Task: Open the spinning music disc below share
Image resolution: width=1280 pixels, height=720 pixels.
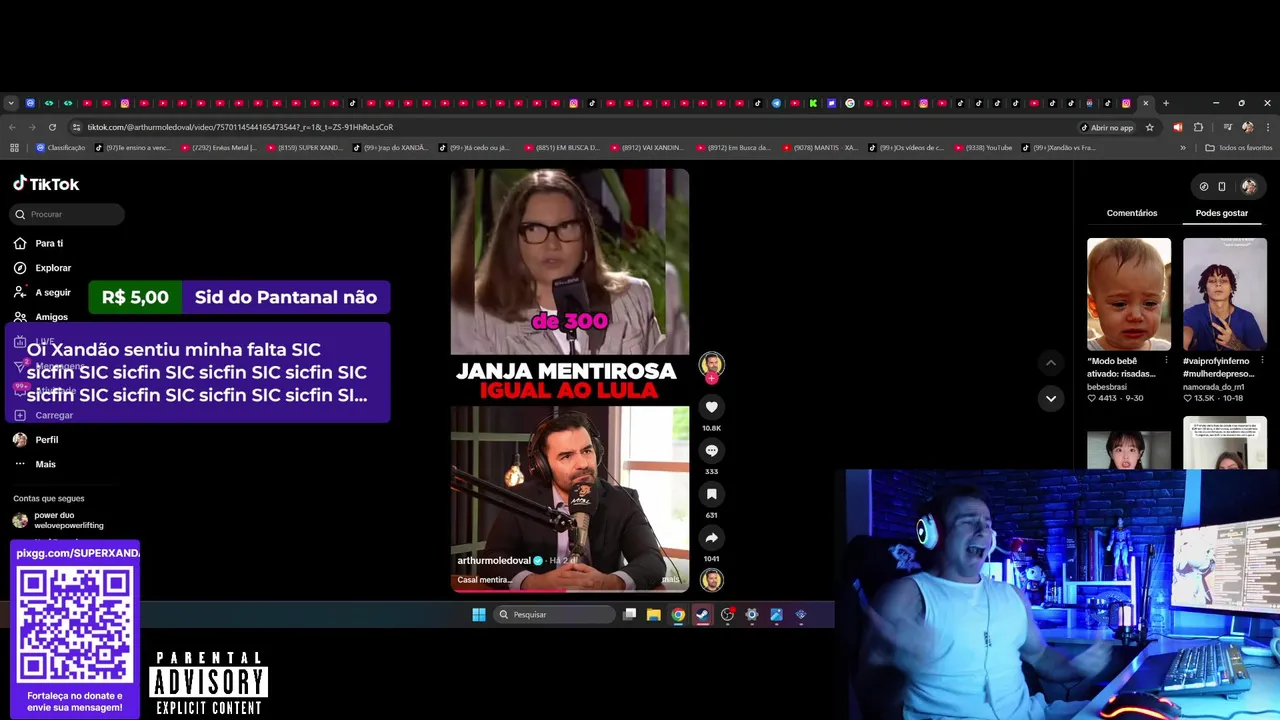Action: 711,580
